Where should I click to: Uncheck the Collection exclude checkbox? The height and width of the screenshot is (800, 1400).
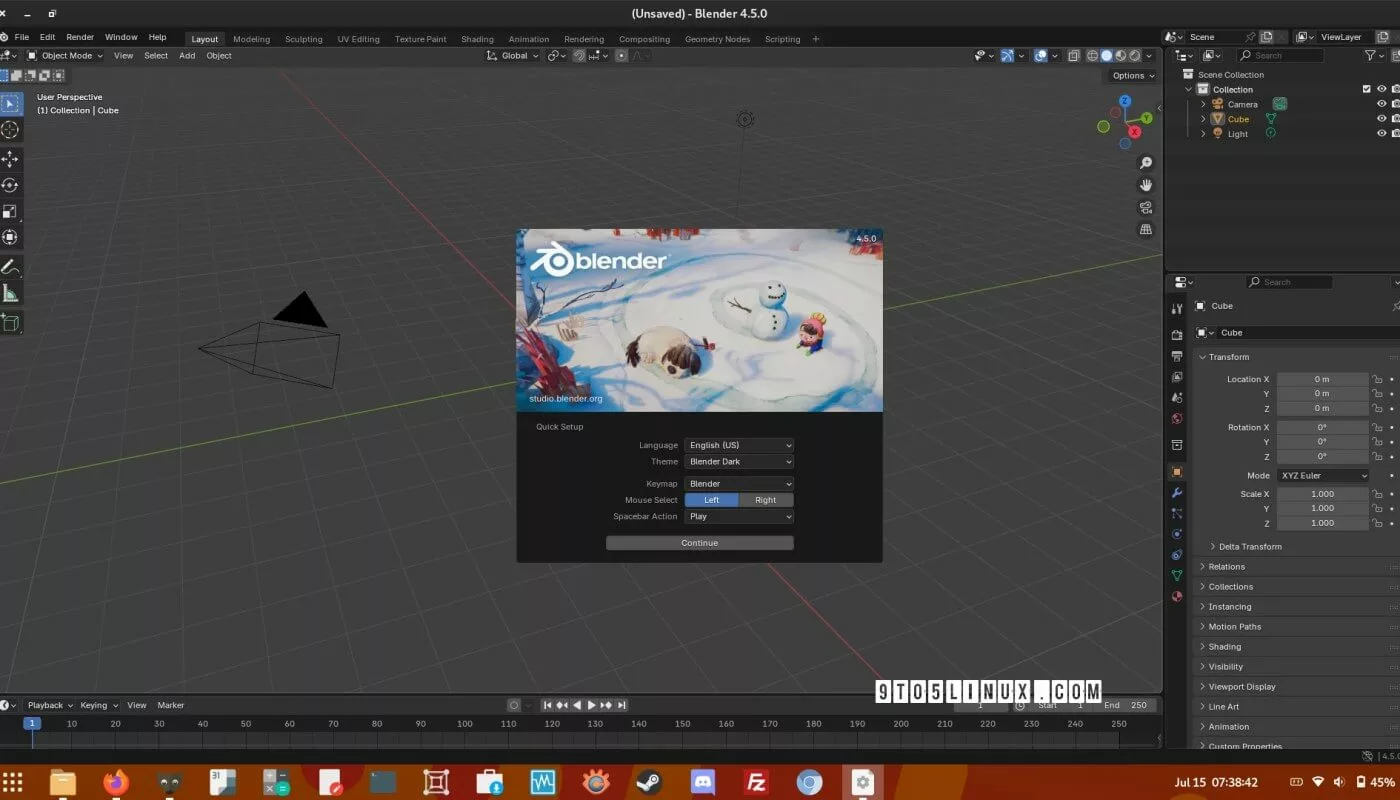1367,89
